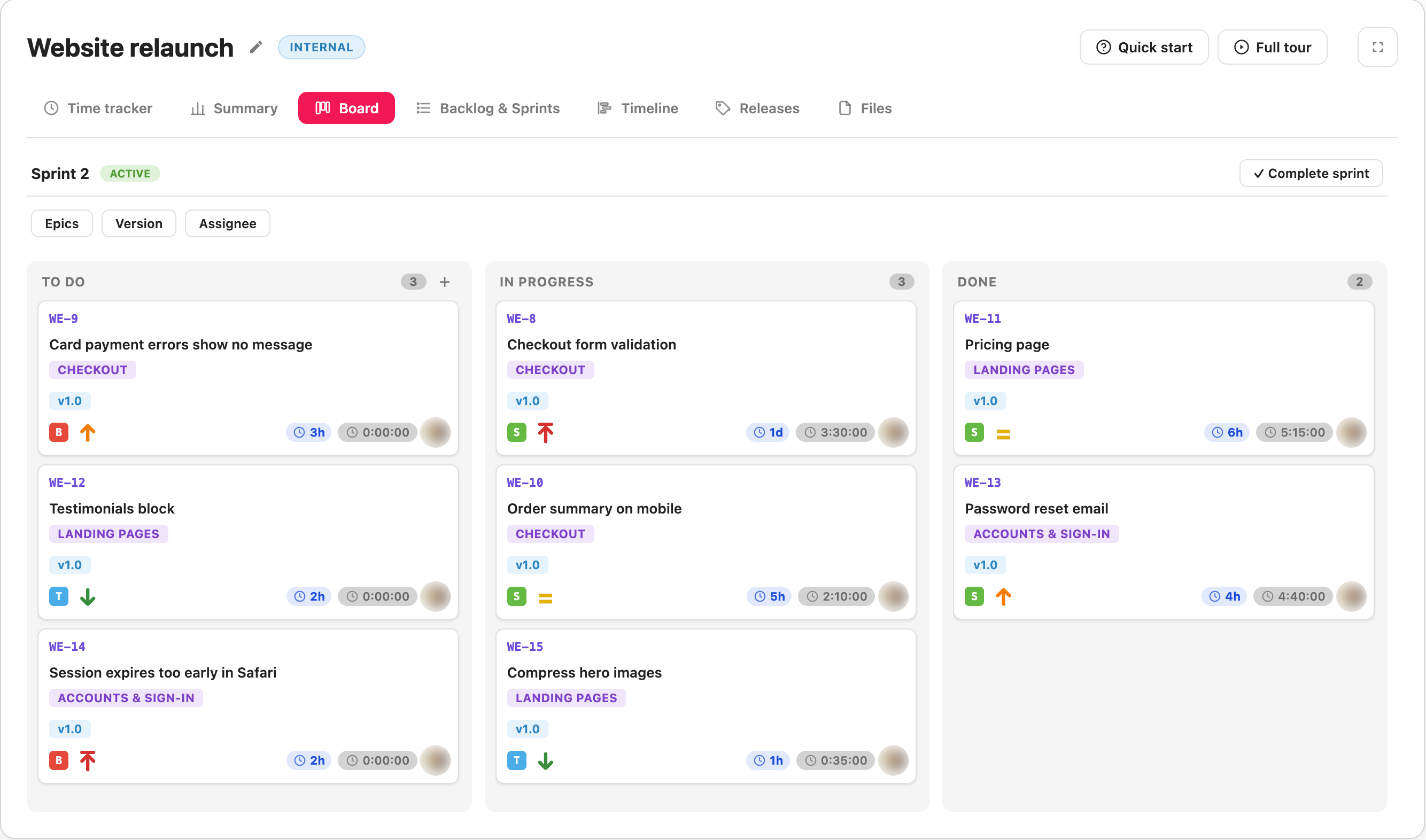This screenshot has height=840, width=1426.
Task: Click the green low-priority arrow on WE-12
Action: [x=88, y=597]
